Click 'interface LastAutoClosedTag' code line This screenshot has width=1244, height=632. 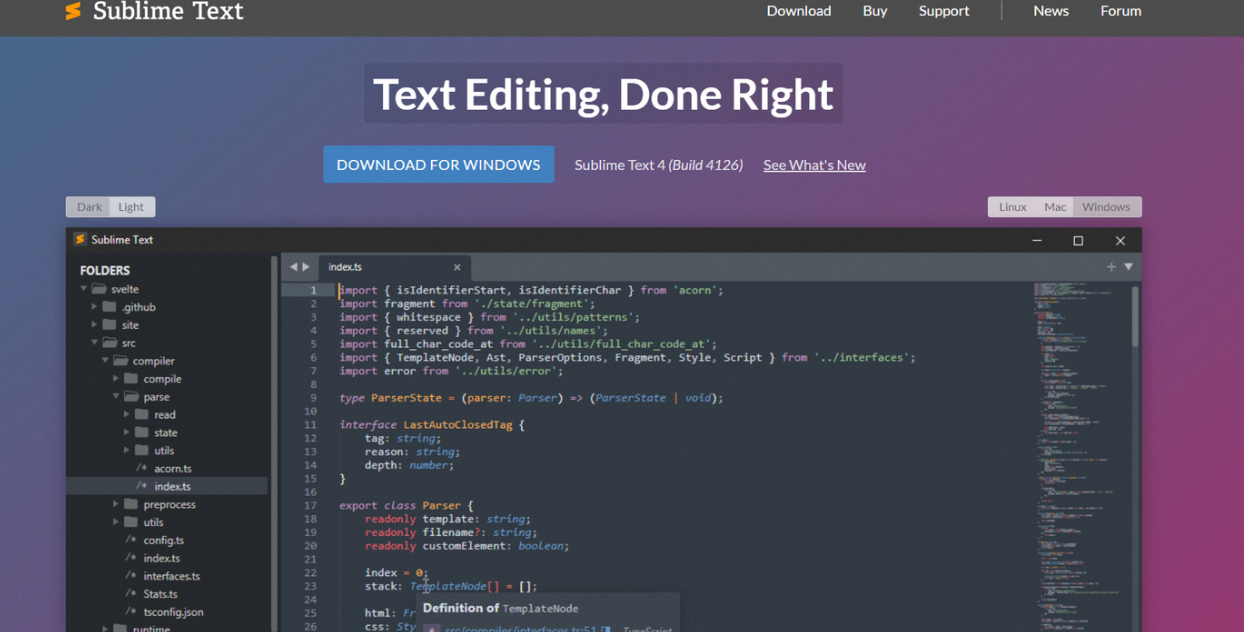[432, 424]
